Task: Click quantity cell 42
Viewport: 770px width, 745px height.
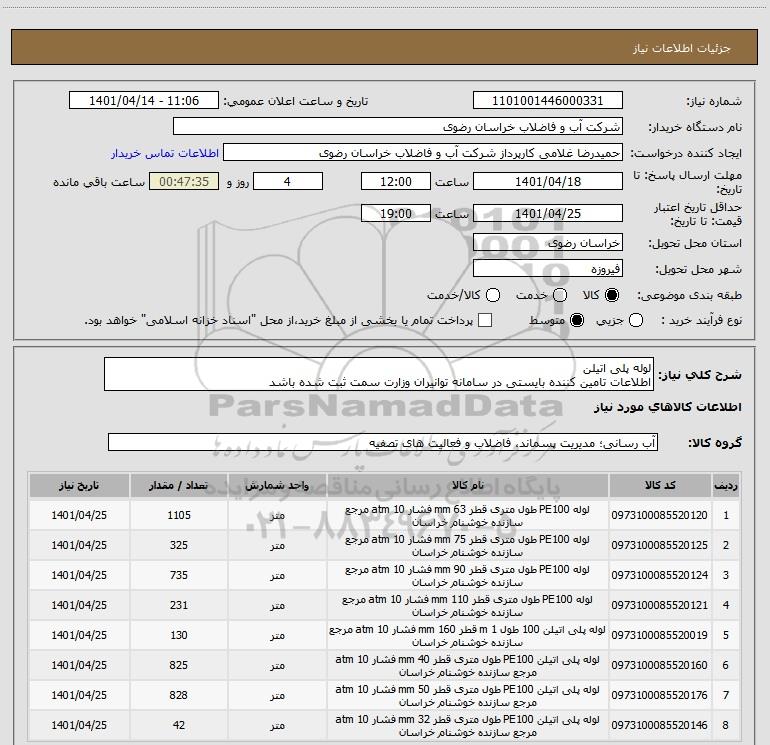Action: click(x=179, y=725)
